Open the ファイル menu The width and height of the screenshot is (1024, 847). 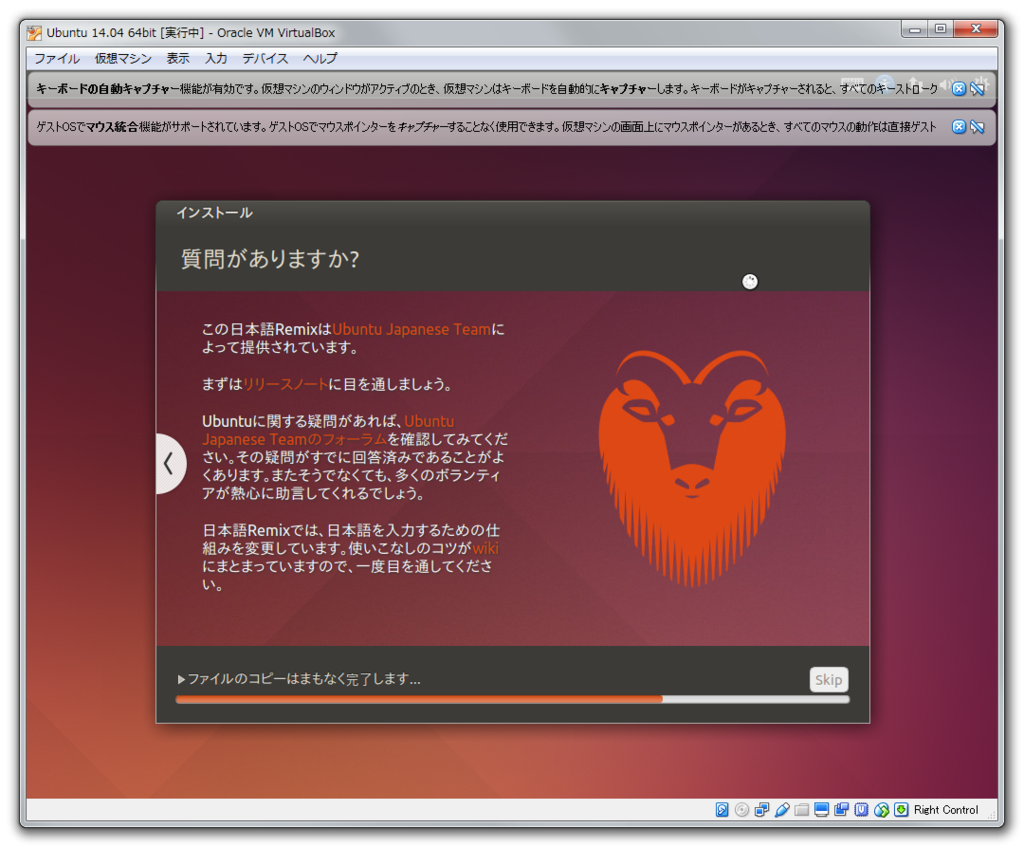coord(57,58)
